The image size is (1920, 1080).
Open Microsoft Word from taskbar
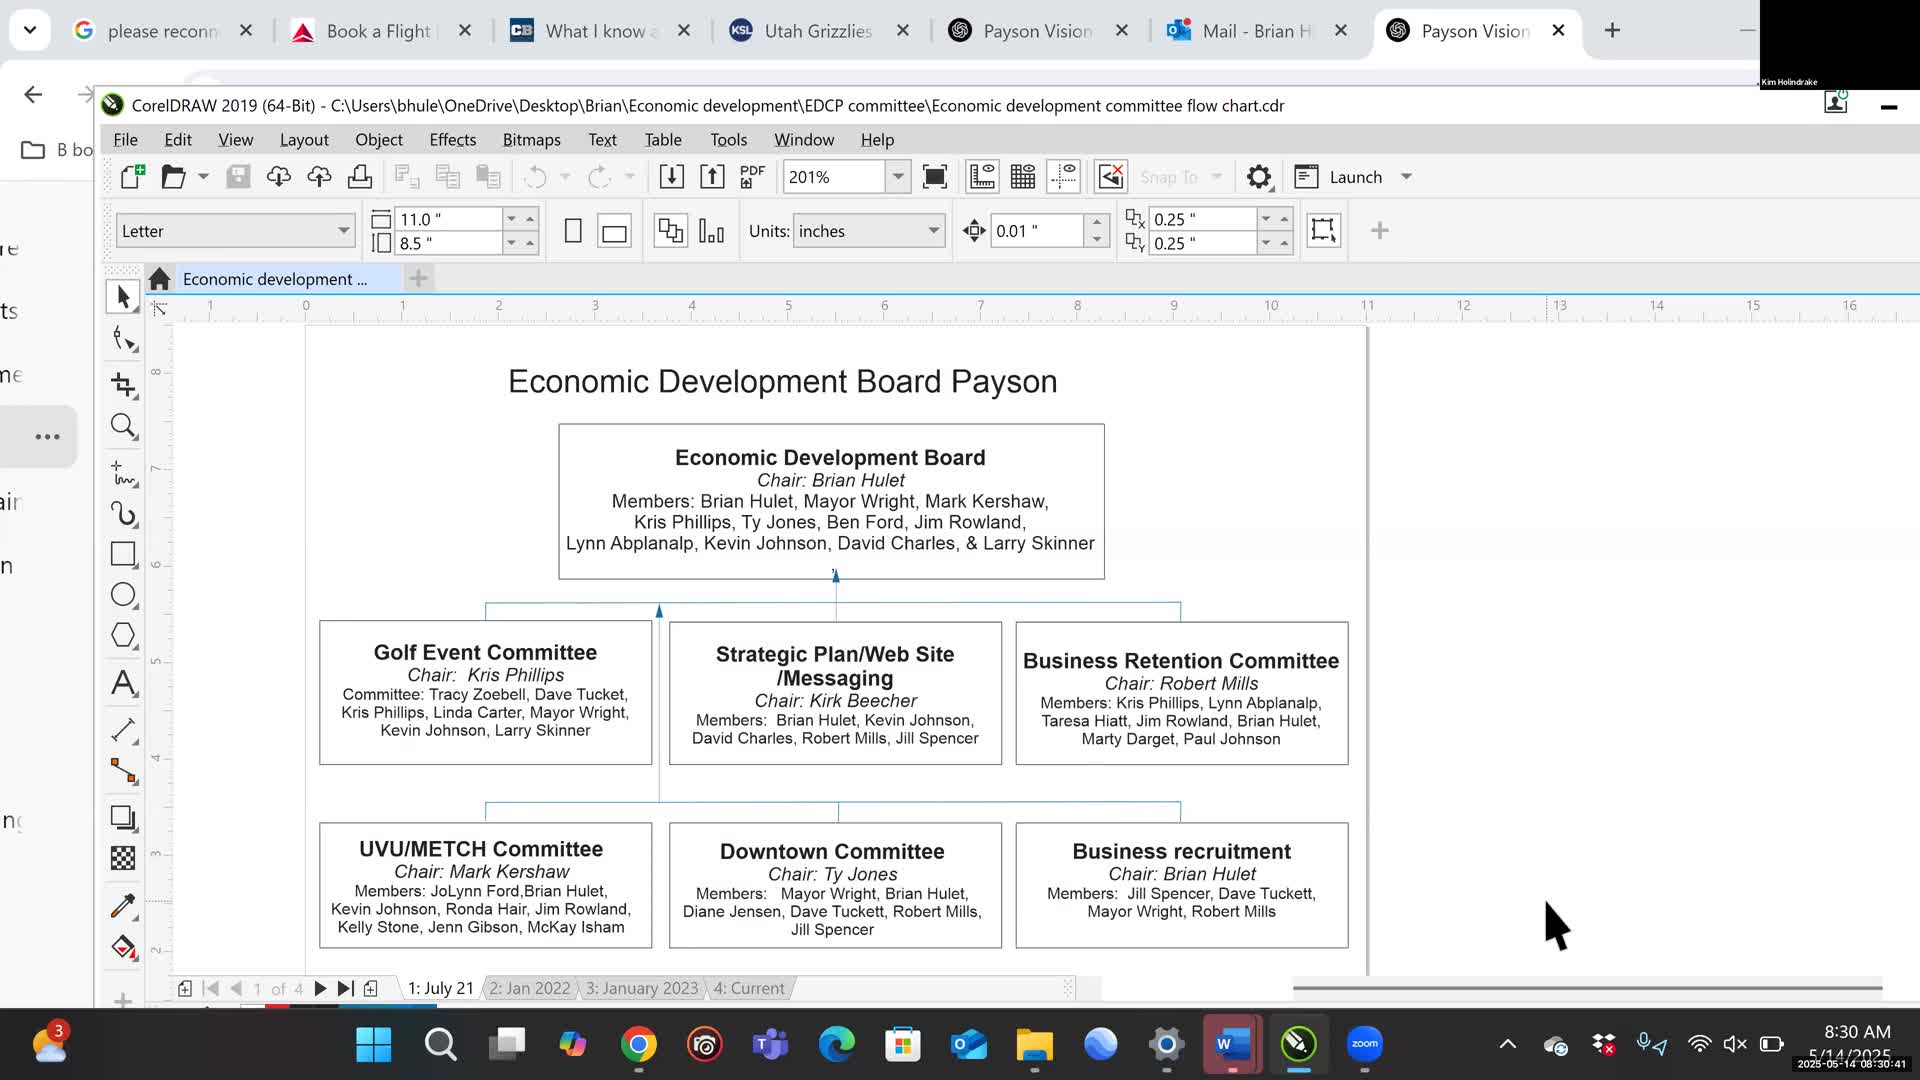click(1232, 1044)
